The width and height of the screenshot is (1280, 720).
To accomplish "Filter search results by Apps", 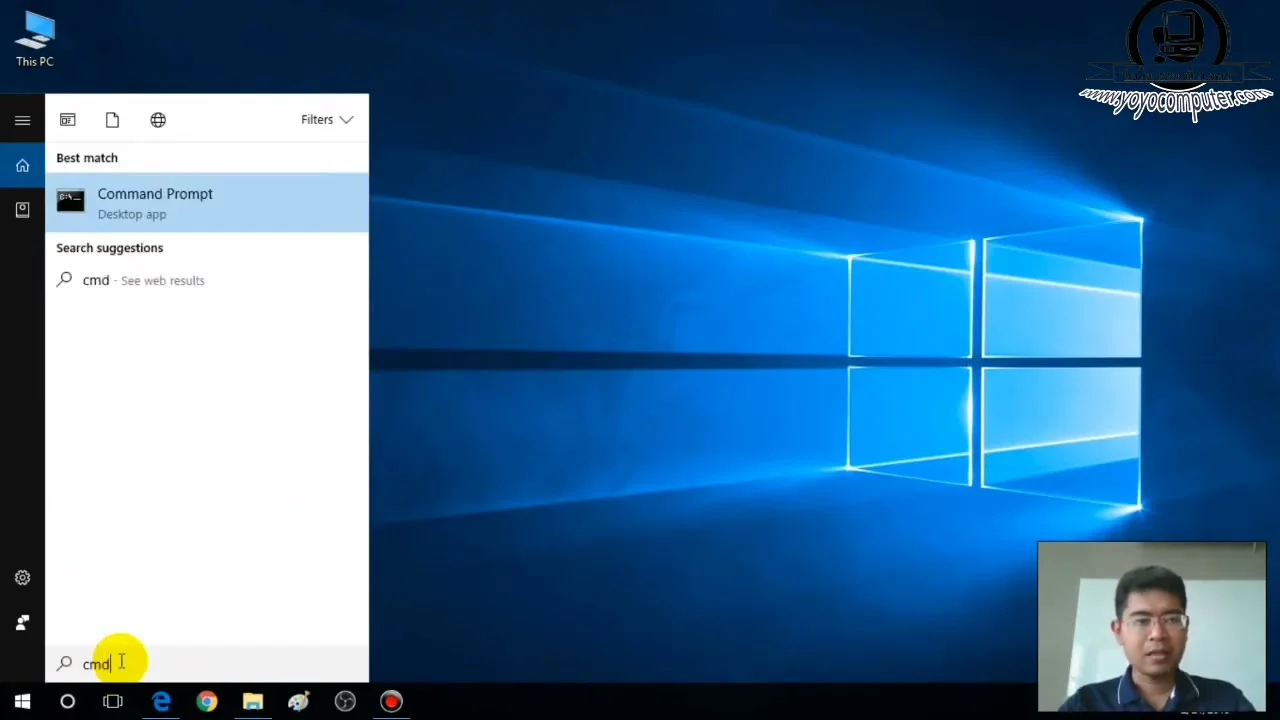I will [68, 120].
